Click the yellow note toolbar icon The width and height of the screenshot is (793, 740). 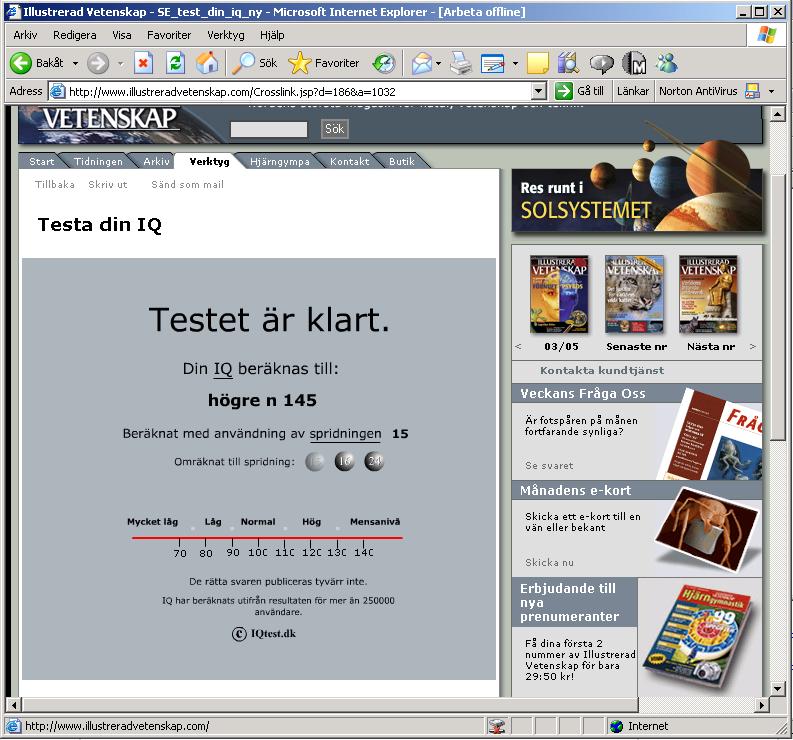(x=538, y=63)
